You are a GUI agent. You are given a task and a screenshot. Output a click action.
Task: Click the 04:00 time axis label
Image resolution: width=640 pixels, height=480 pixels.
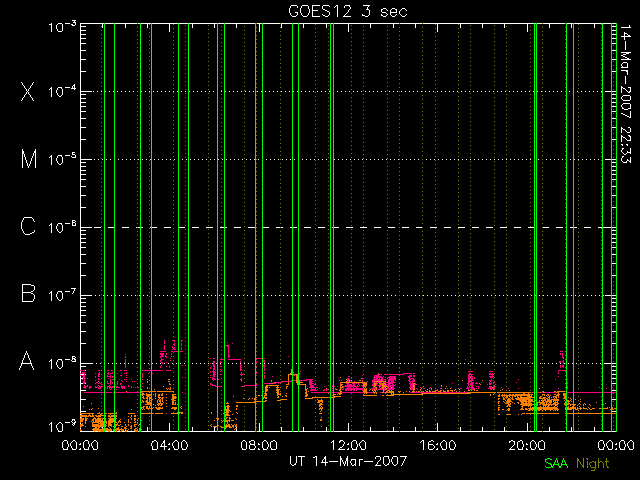pyautogui.click(x=169, y=445)
